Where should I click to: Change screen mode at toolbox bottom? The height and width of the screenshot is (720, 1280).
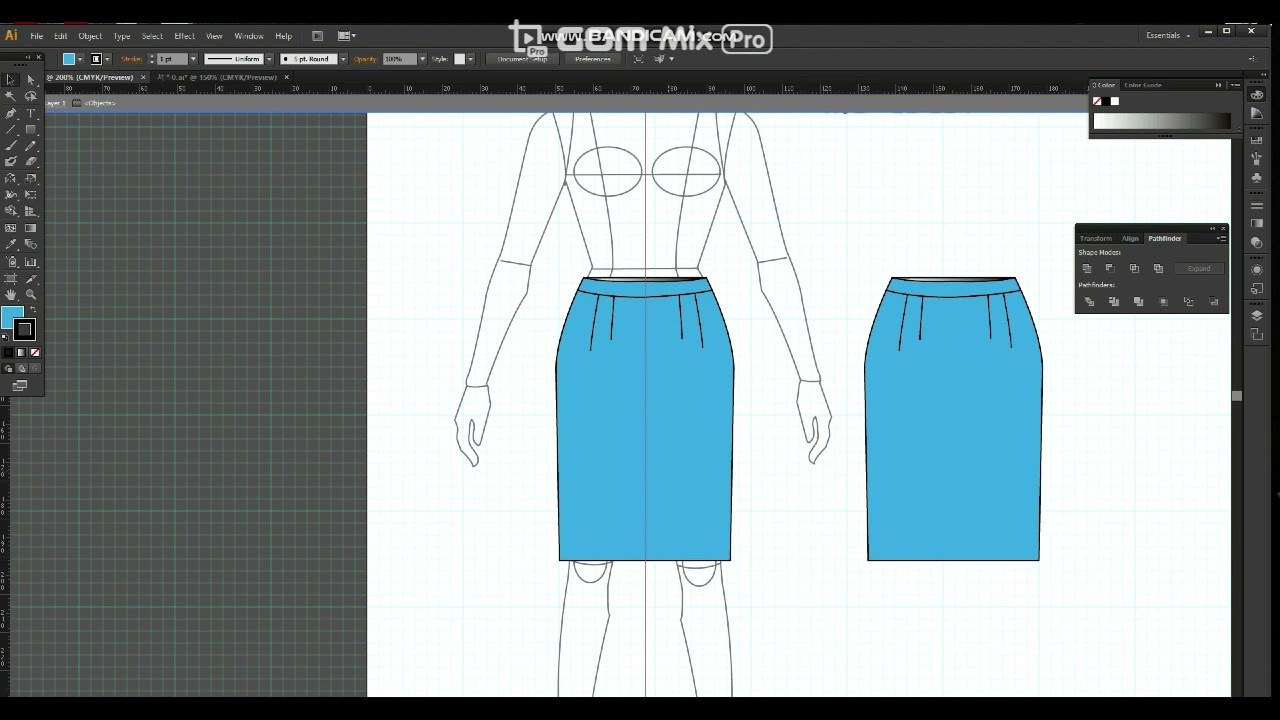(20, 384)
